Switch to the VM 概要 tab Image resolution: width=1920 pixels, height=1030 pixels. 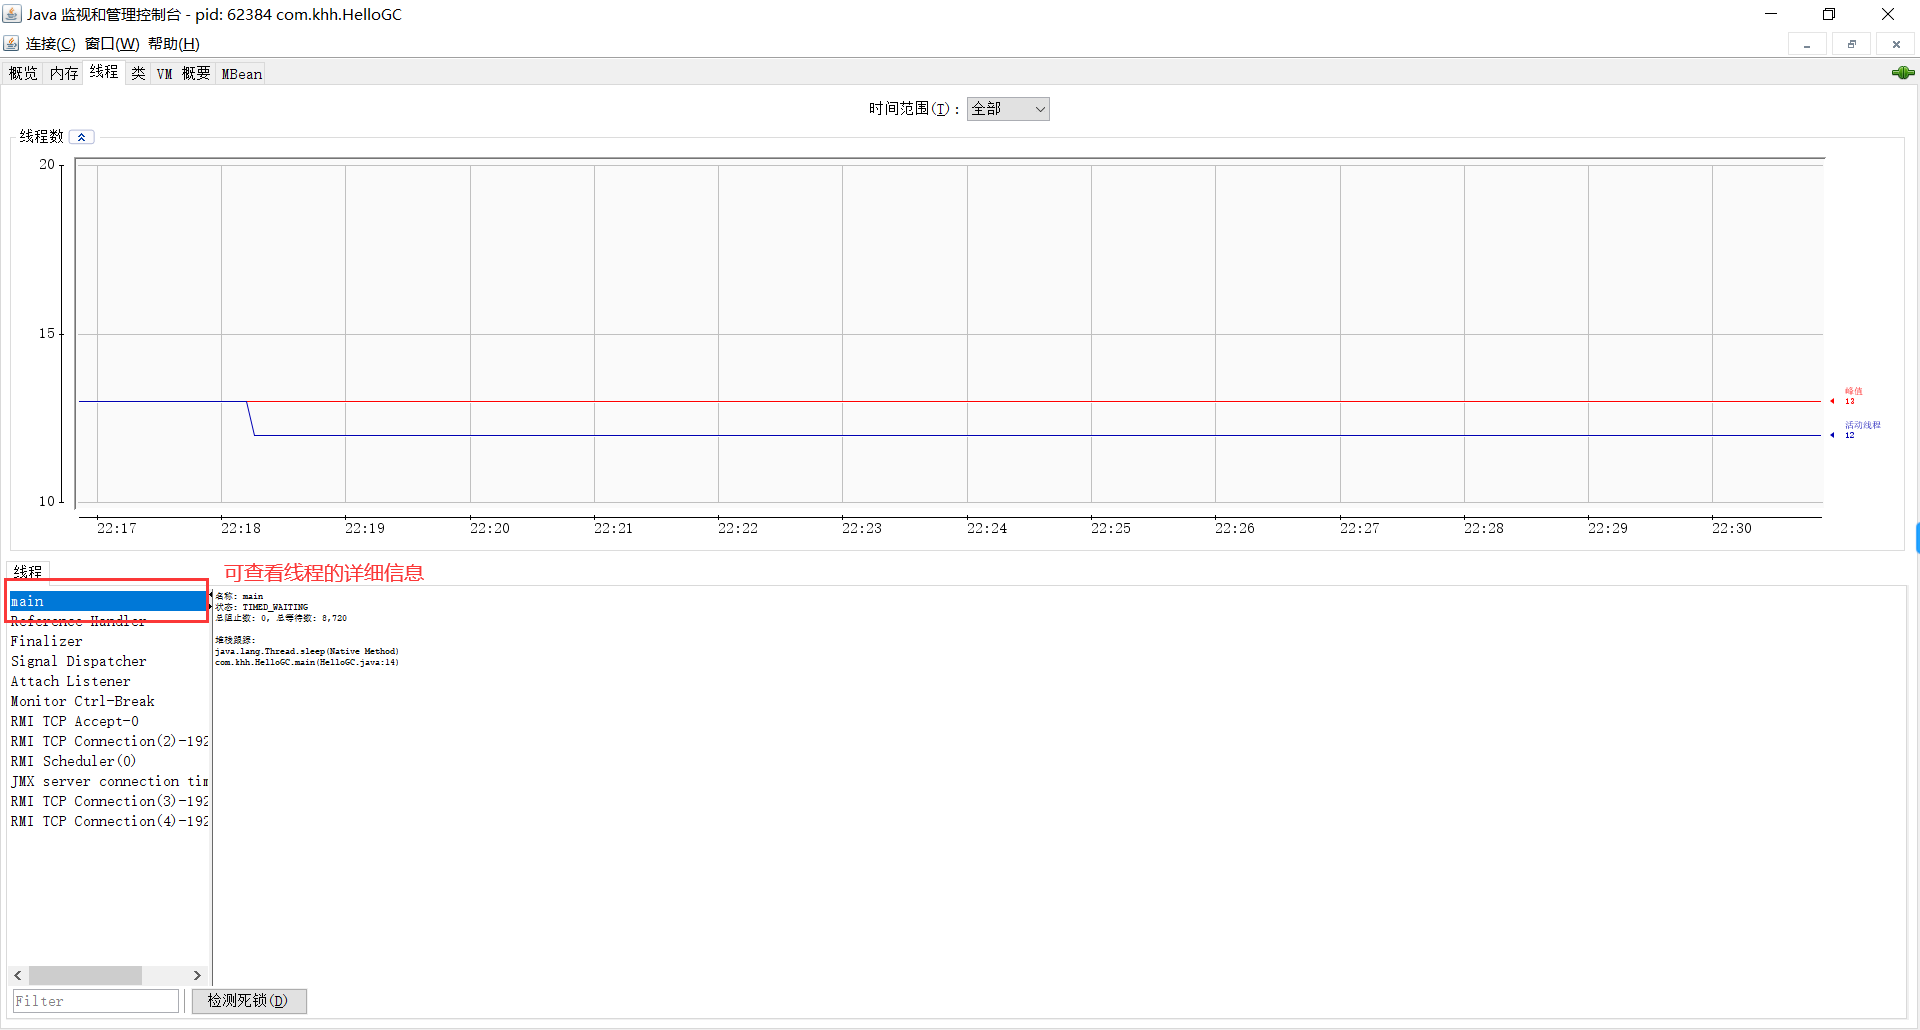184,73
